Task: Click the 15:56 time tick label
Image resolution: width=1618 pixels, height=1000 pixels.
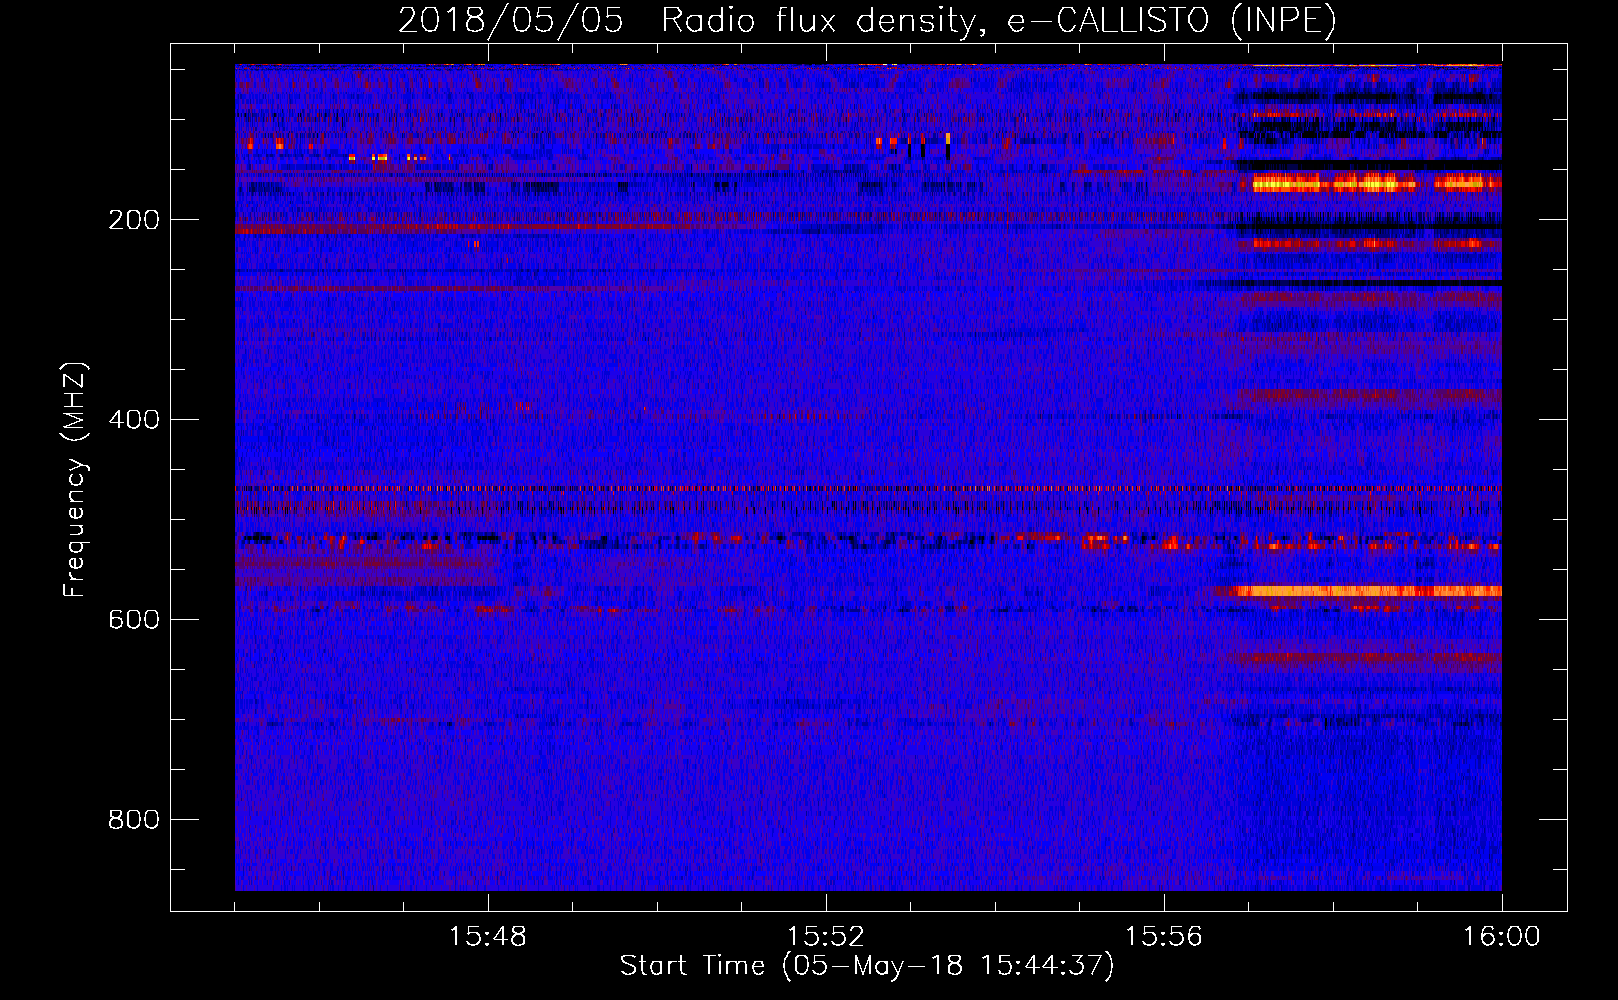Action: pos(1164,937)
